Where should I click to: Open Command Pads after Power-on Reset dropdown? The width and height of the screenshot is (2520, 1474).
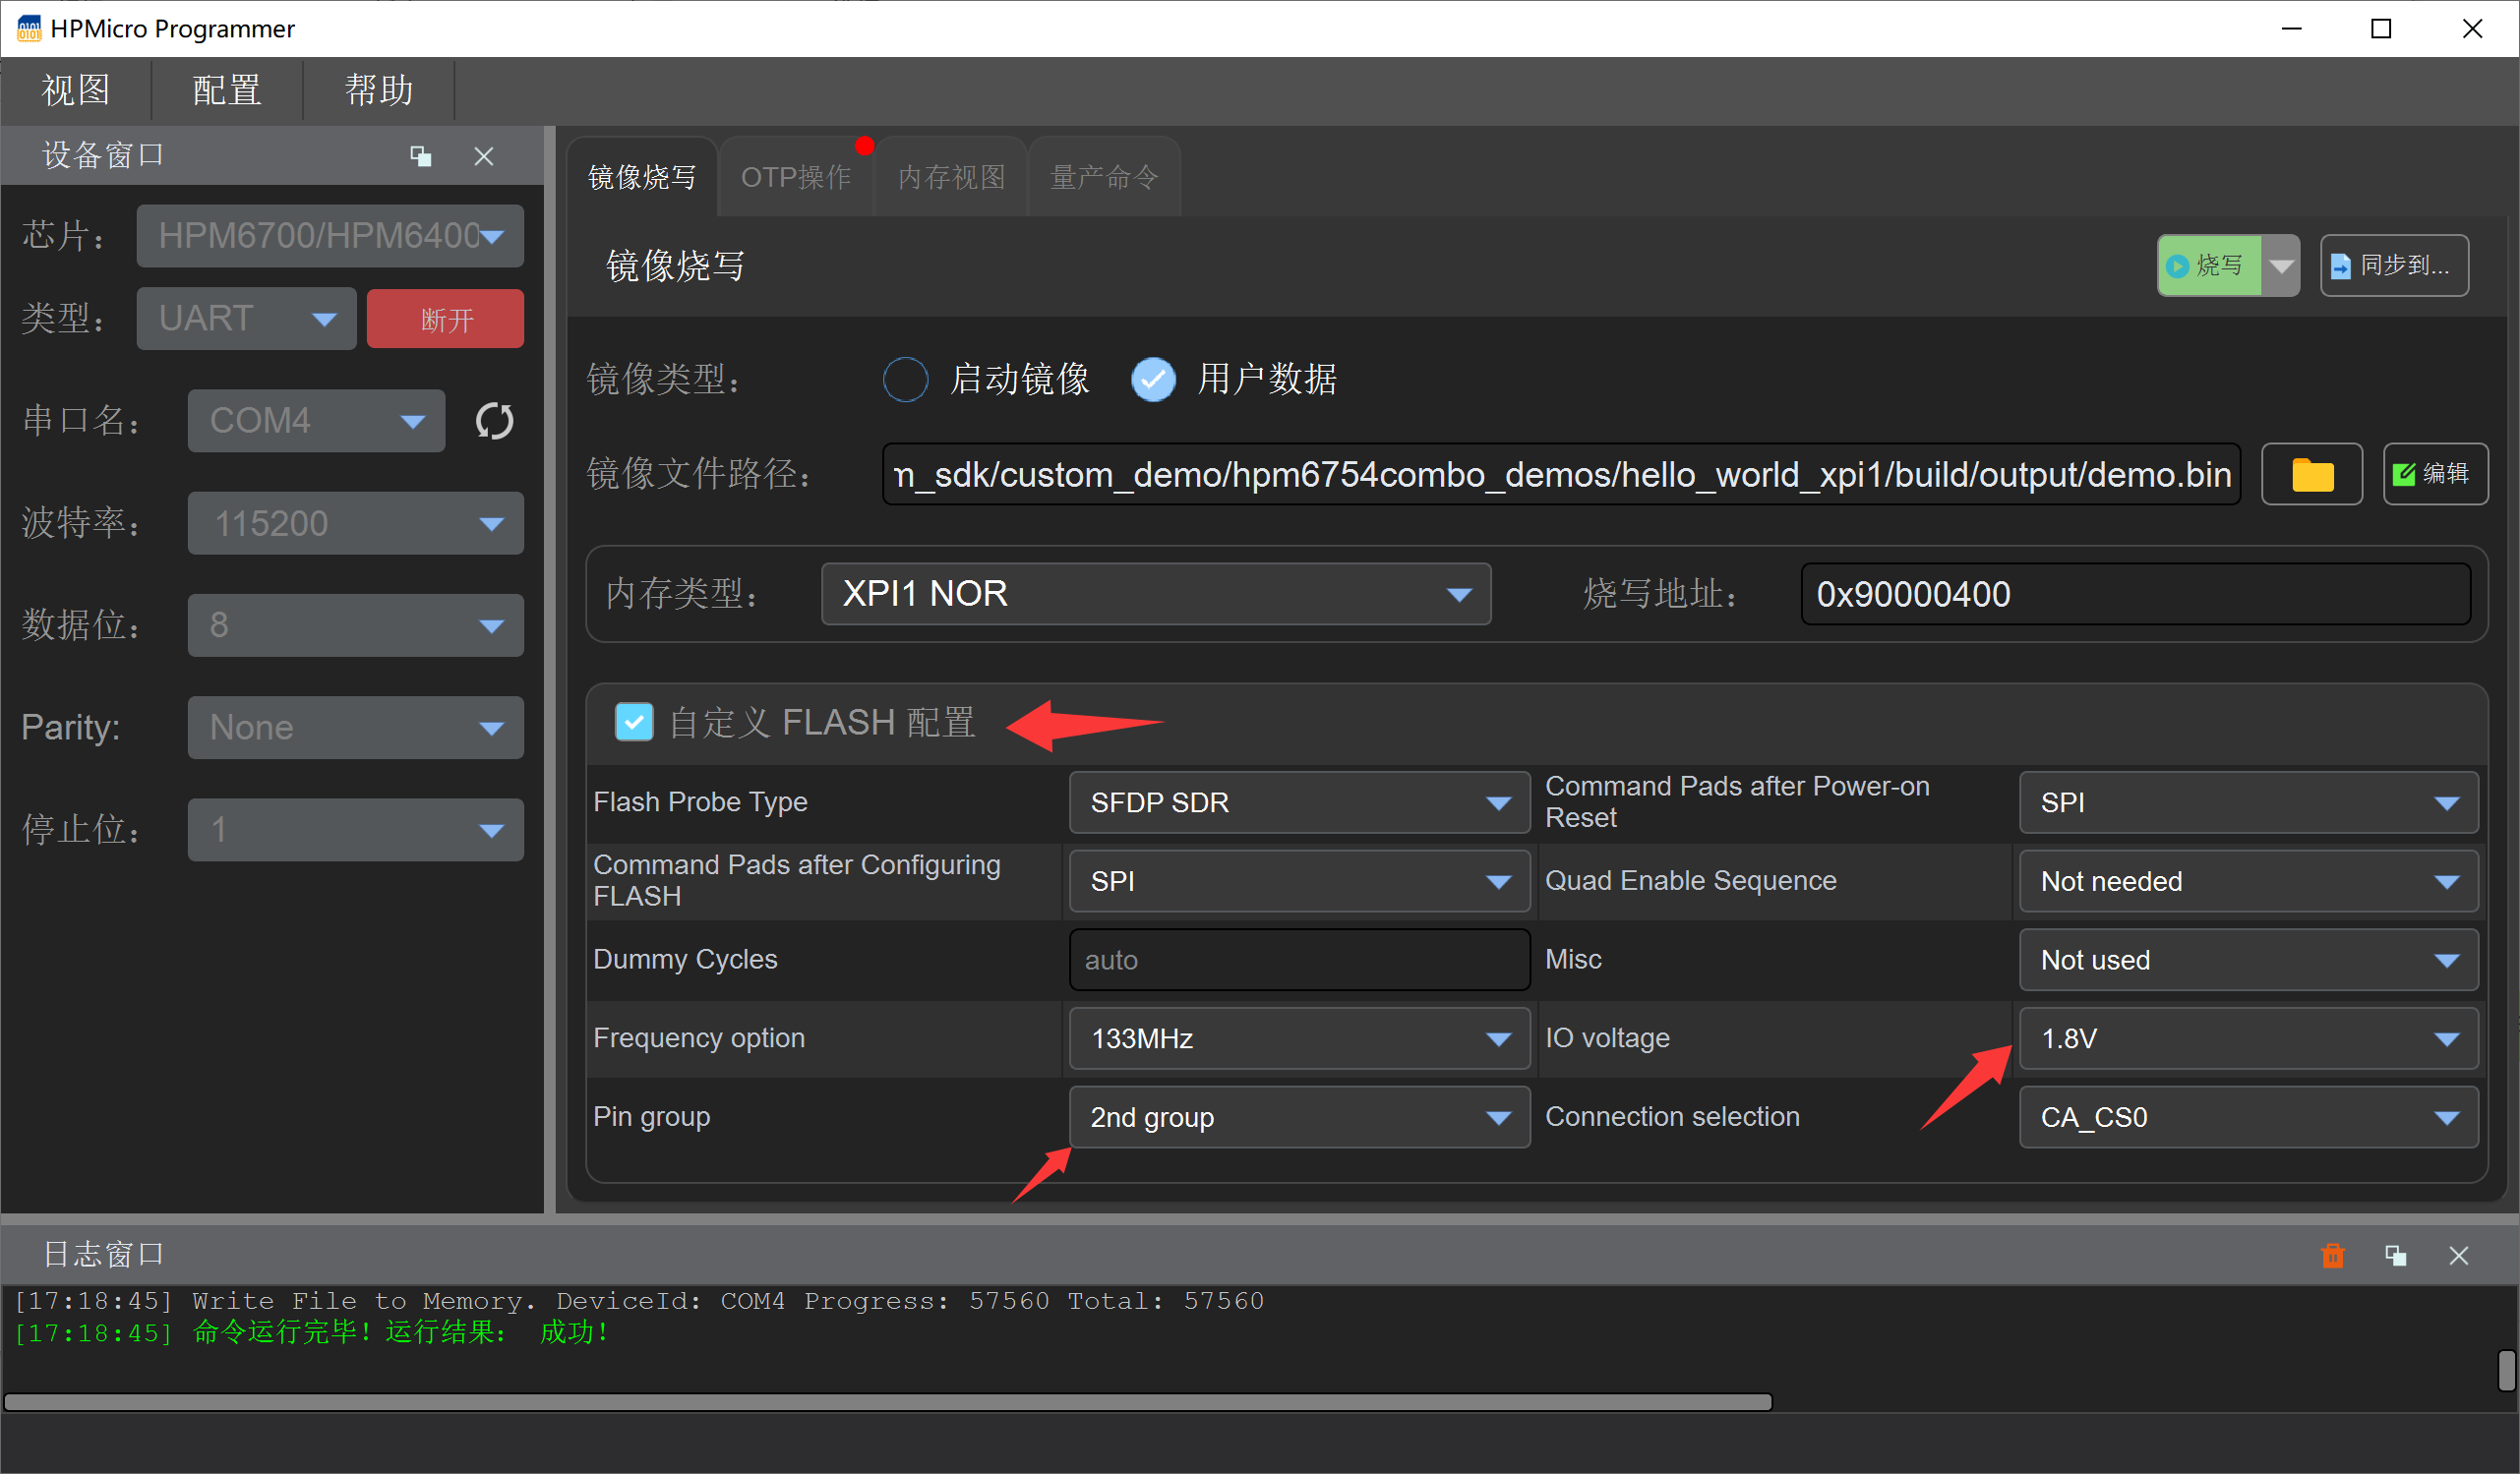pos(2248,802)
